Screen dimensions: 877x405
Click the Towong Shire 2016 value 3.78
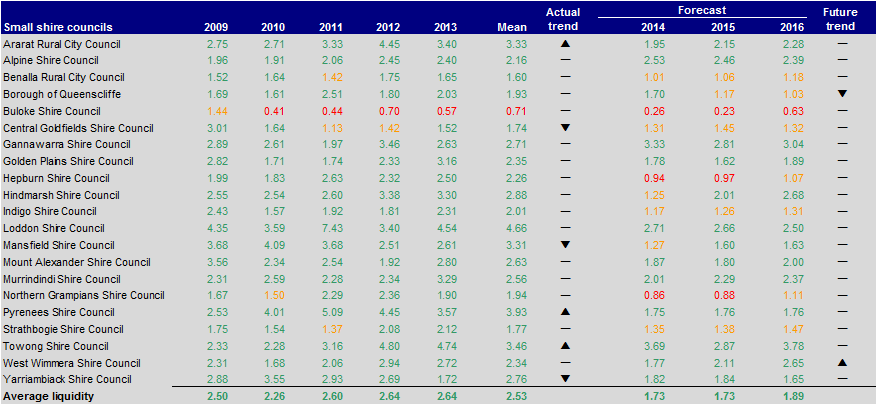795,346
